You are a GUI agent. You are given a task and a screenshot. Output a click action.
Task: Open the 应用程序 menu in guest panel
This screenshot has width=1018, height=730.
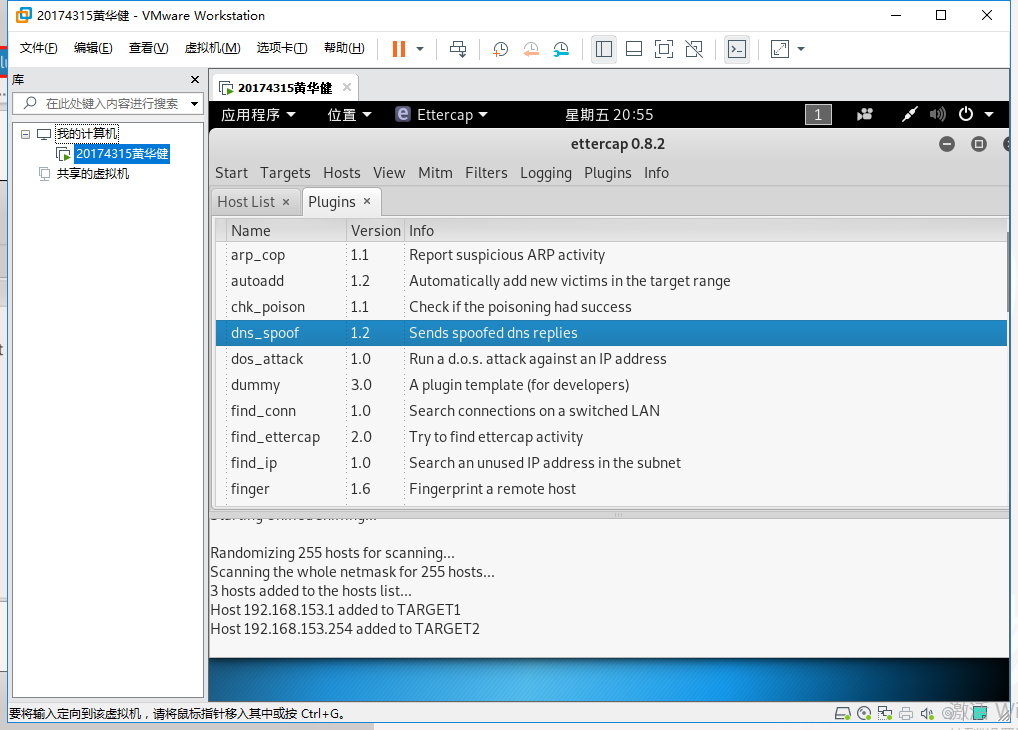tap(258, 115)
